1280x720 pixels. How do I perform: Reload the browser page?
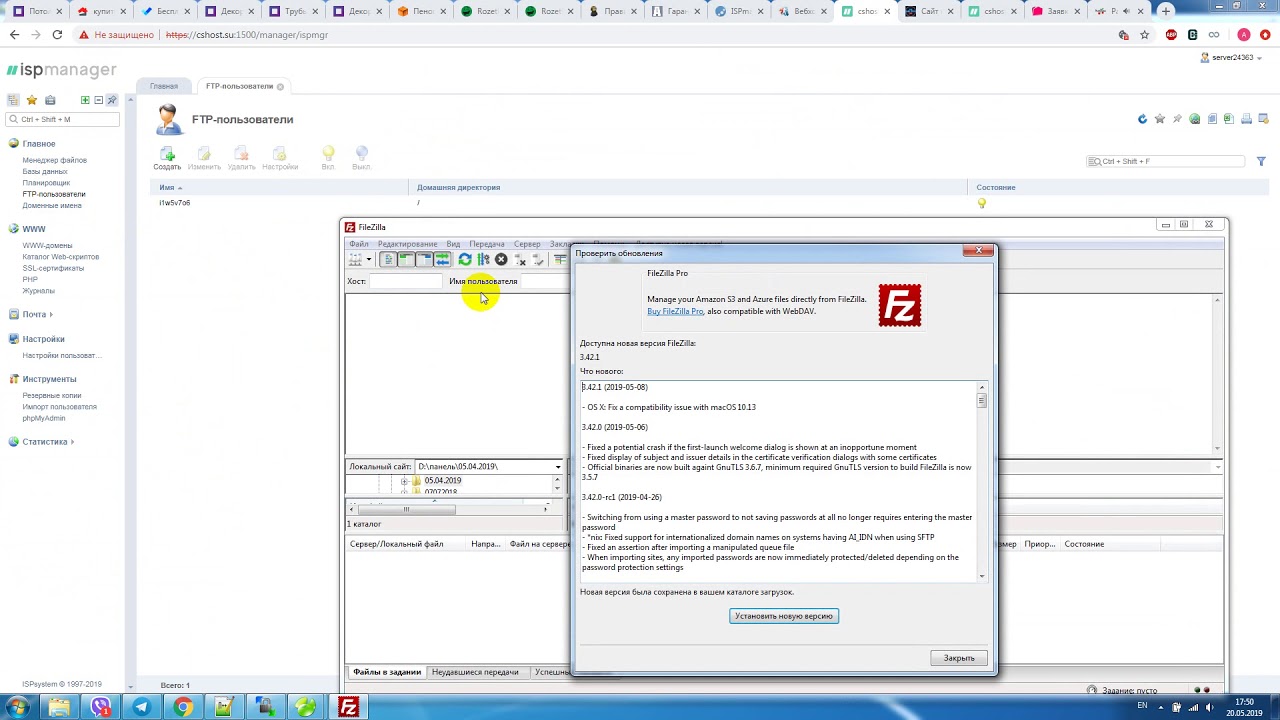(57, 34)
